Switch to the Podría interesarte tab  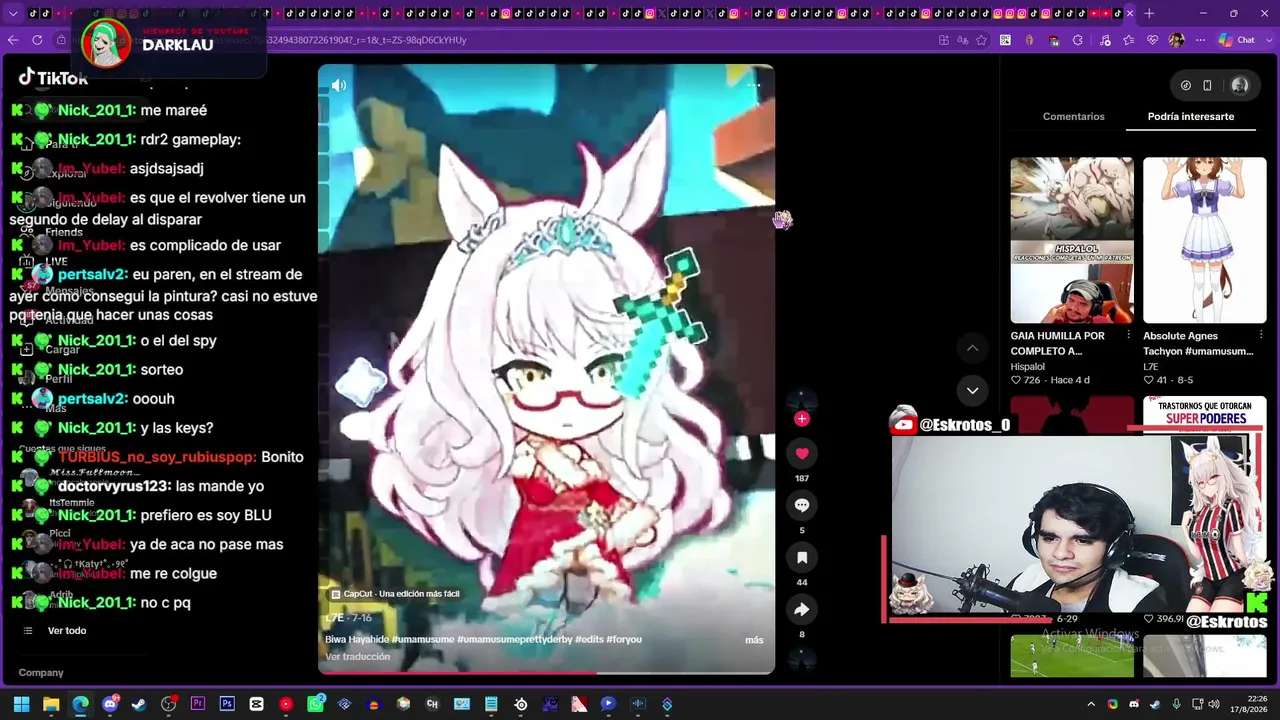pos(1190,117)
